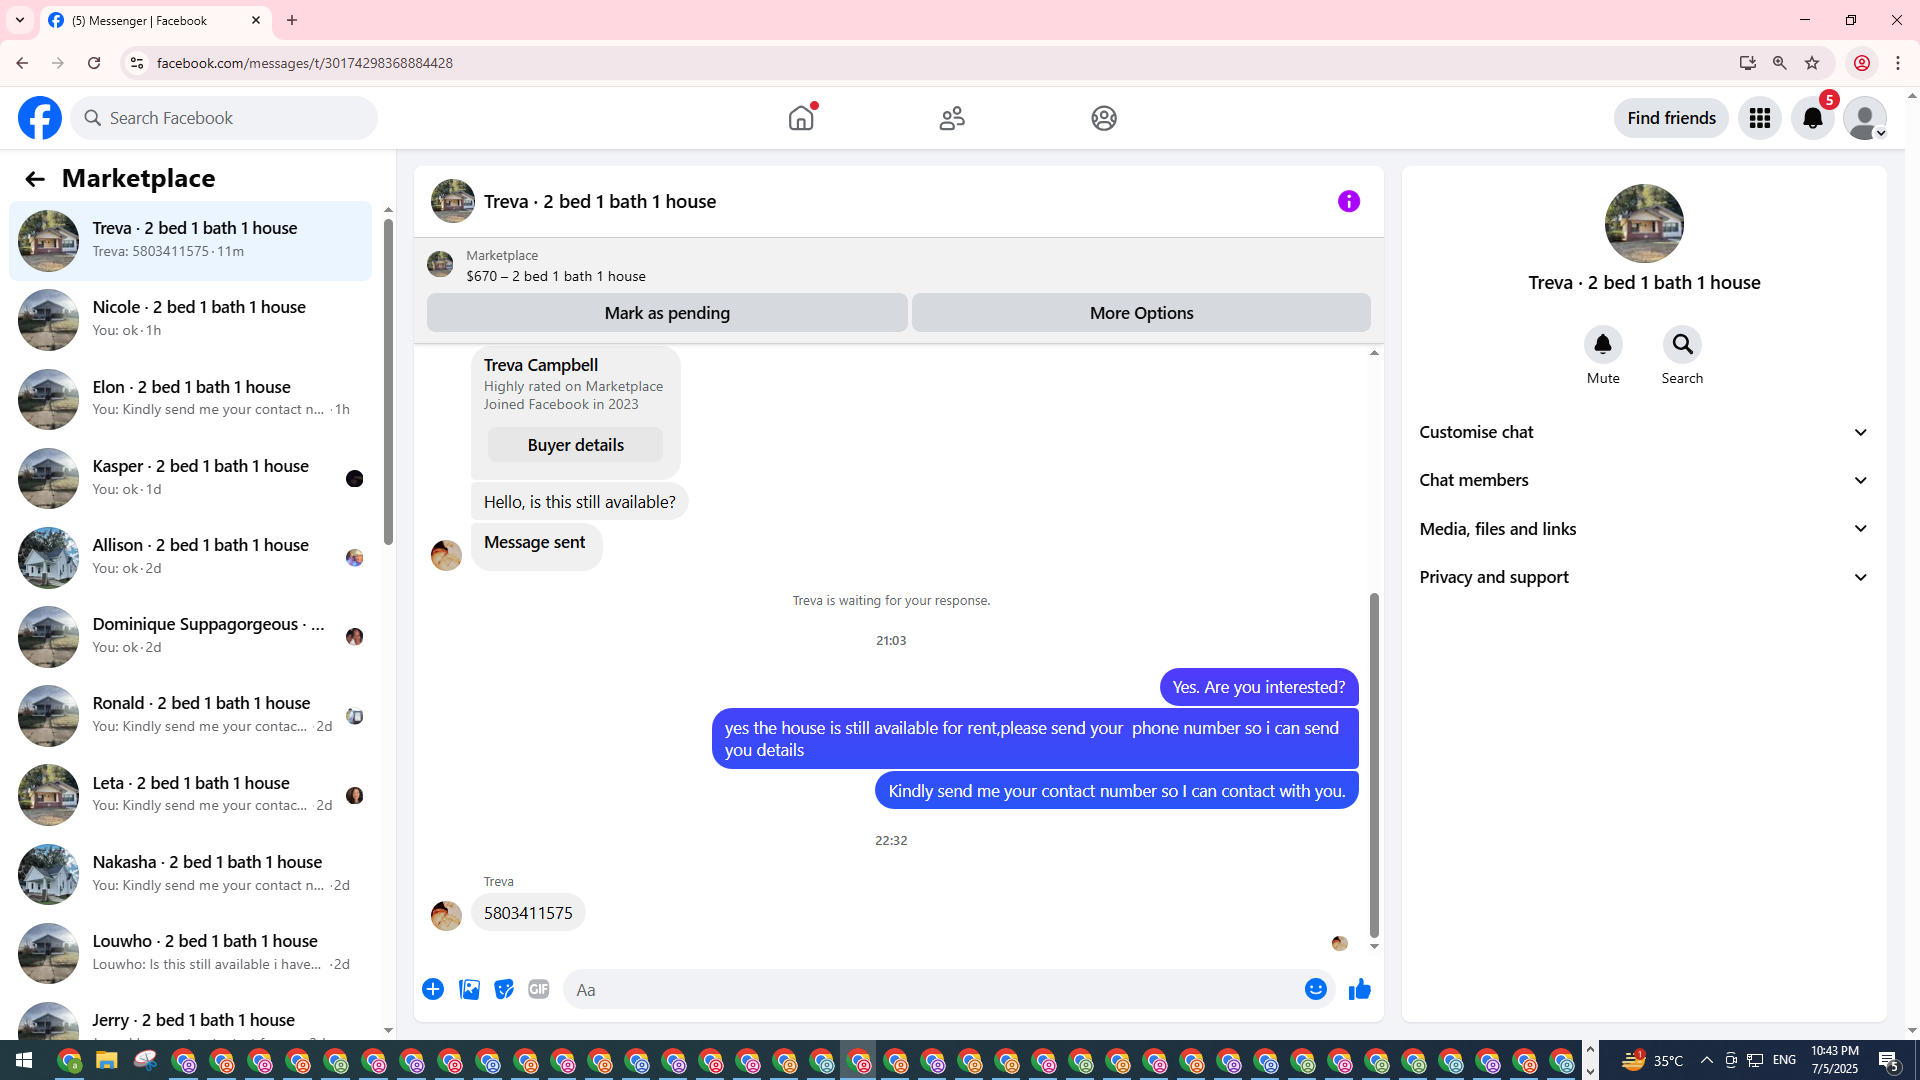This screenshot has height=1080, width=1920.
Task: Focus the Aa message input field
Action: [x=930, y=990]
